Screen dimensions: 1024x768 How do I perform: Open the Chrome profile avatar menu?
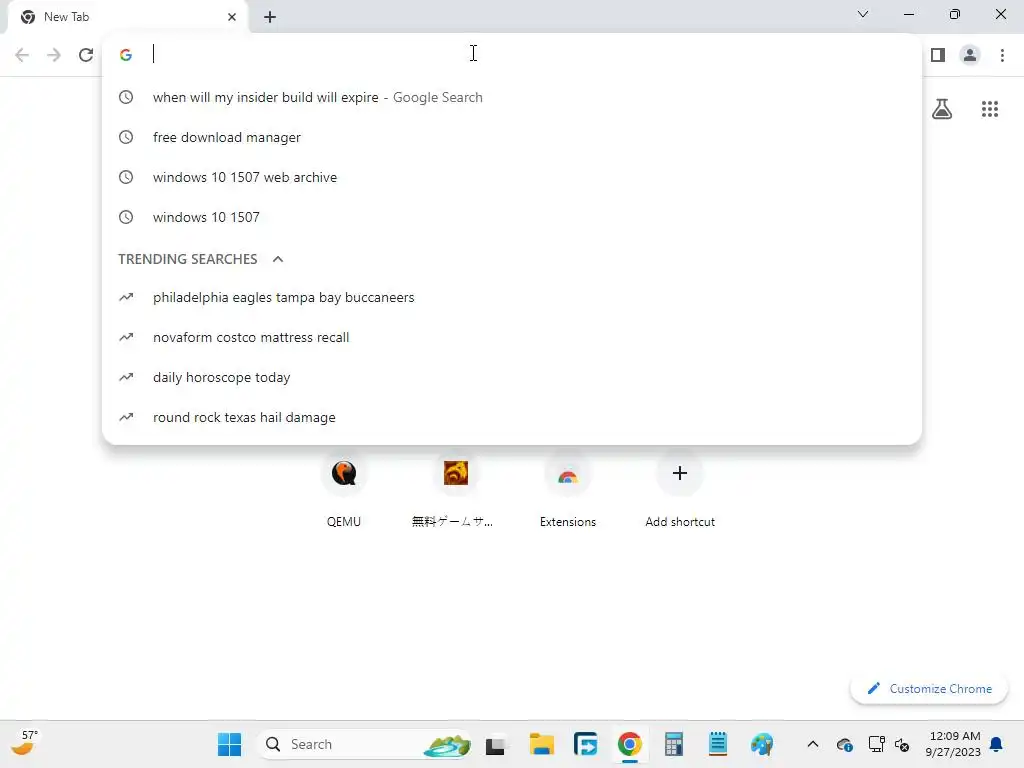click(970, 55)
